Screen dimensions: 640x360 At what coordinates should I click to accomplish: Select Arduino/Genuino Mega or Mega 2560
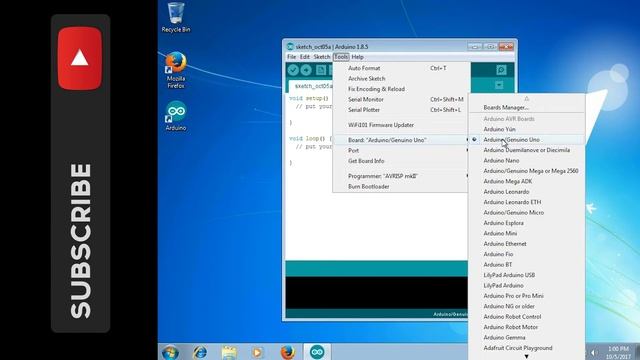click(x=527, y=171)
